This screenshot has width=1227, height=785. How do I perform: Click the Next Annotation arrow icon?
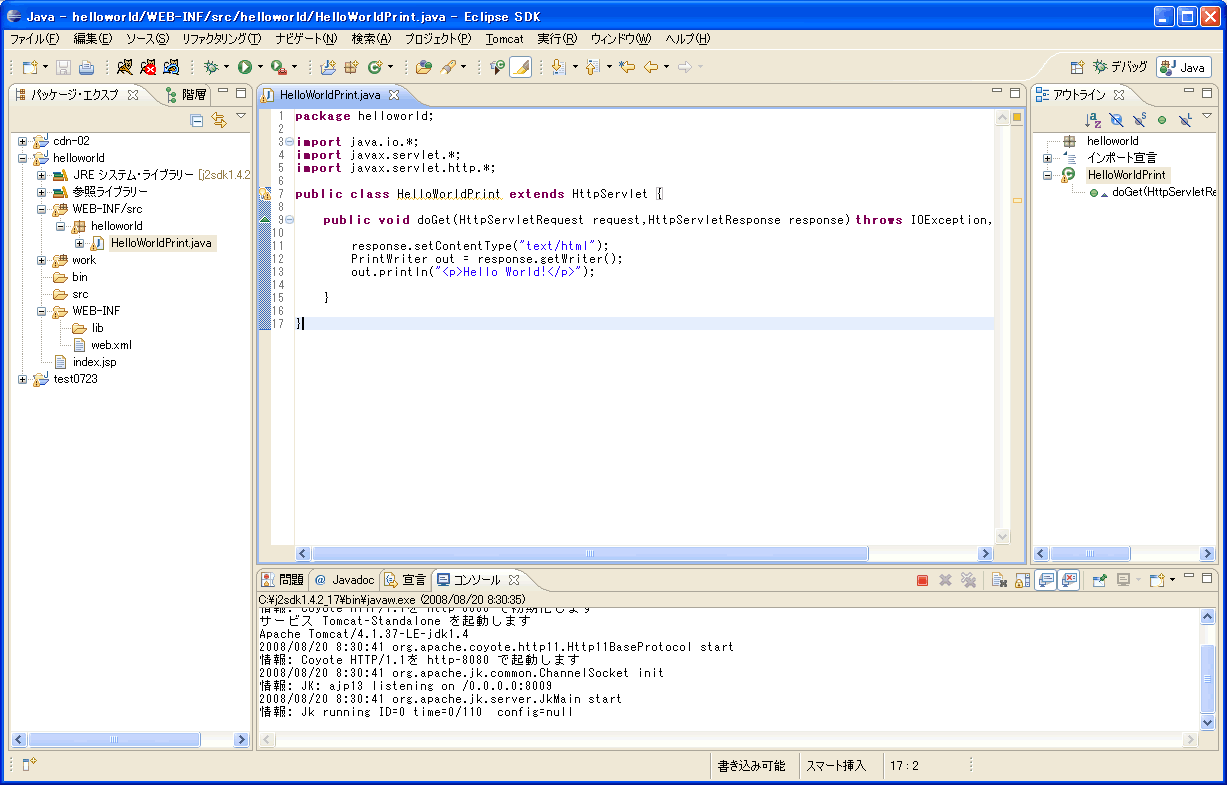(558, 67)
